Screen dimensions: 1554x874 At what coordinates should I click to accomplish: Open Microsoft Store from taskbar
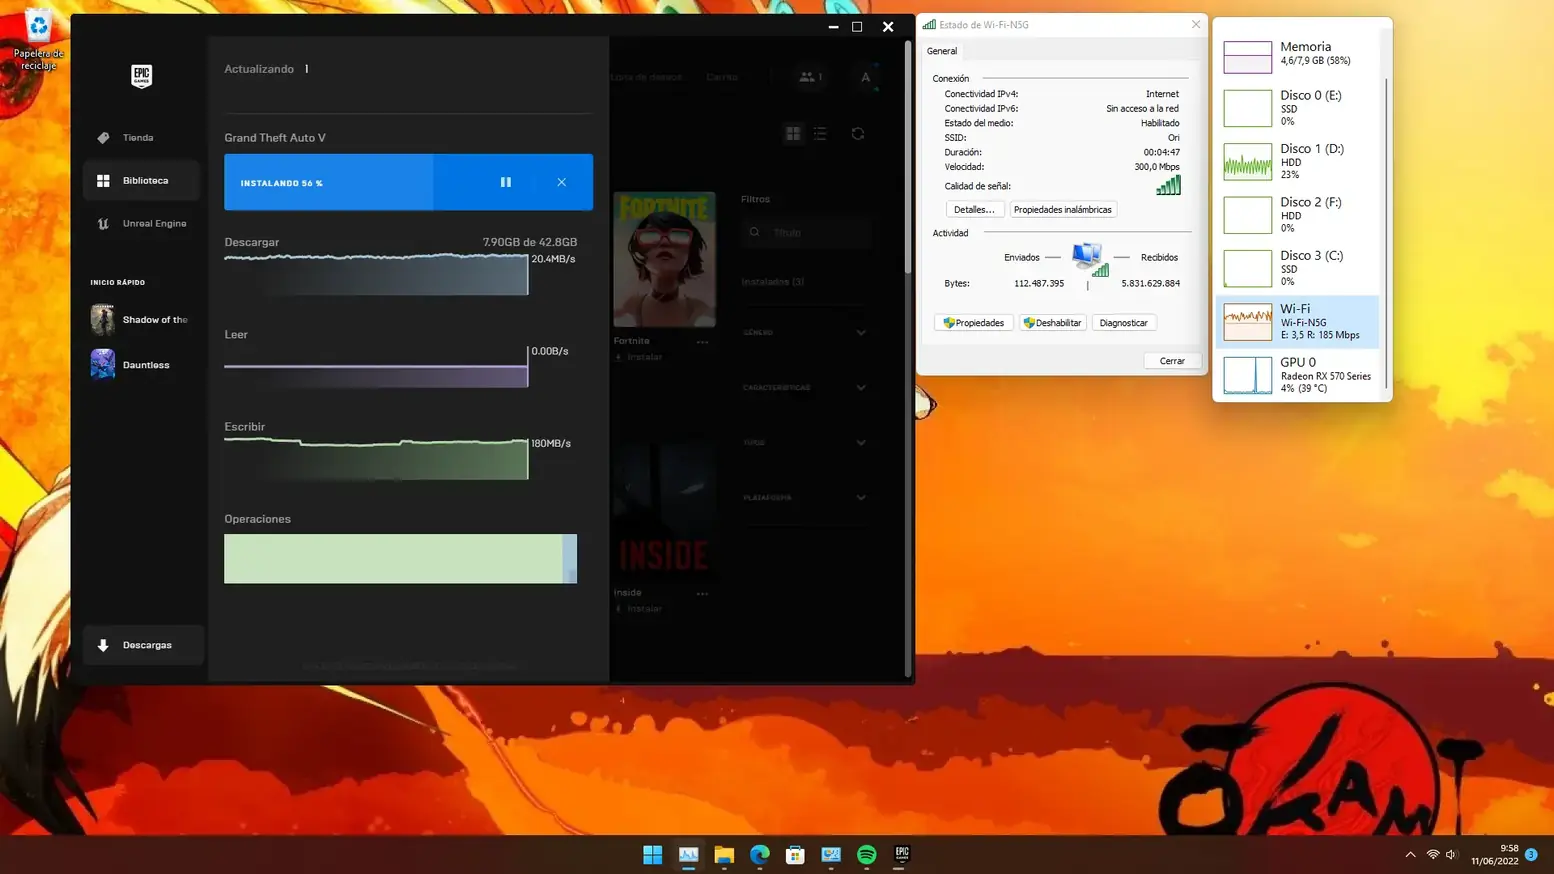coord(795,854)
